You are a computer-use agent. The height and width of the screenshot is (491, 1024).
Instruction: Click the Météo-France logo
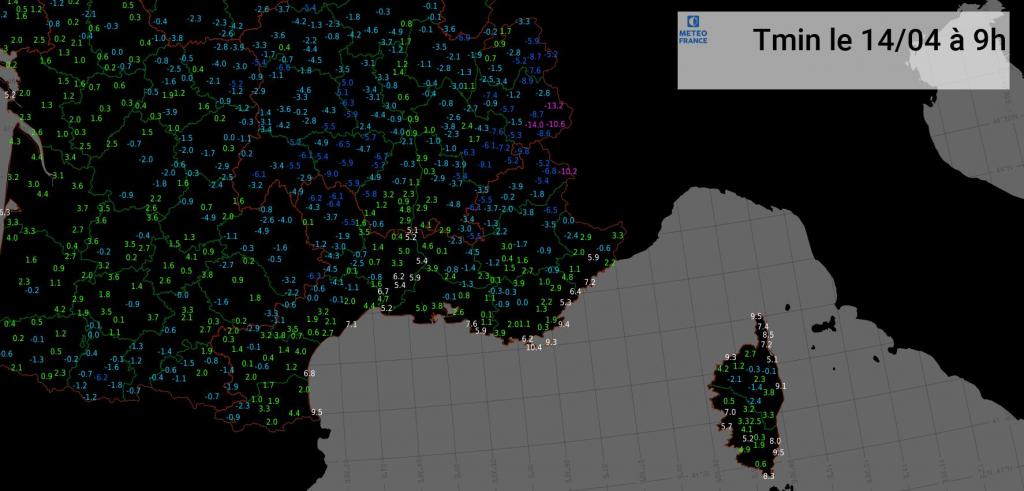[693, 31]
